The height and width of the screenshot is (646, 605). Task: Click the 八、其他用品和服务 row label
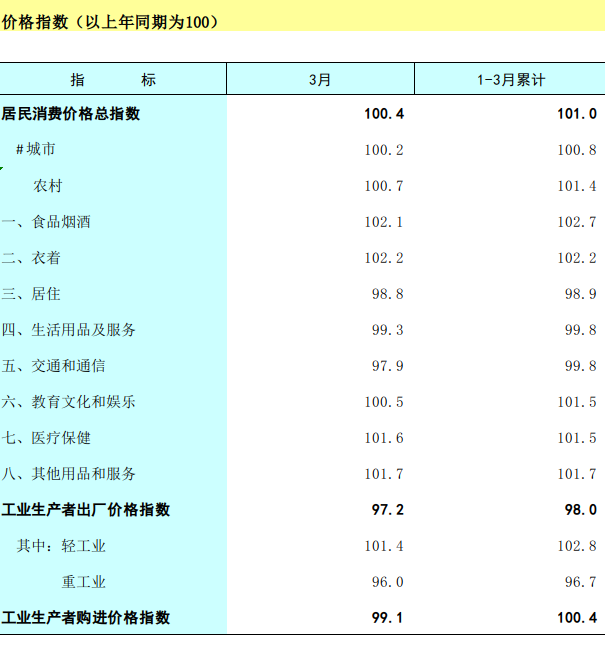69,474
